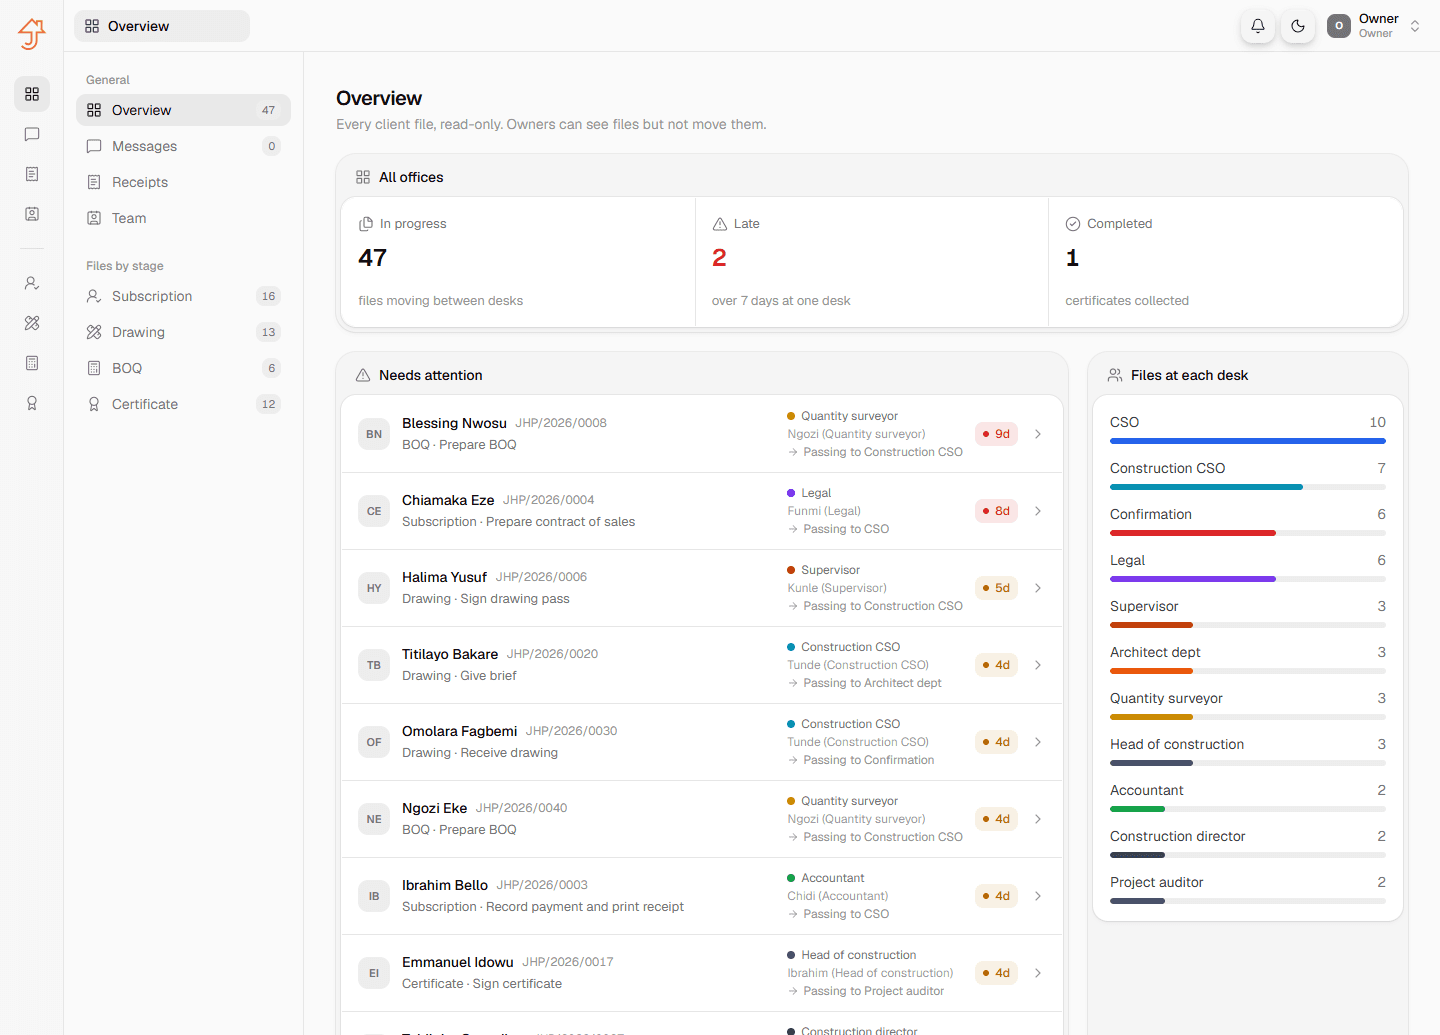Image resolution: width=1440 pixels, height=1035 pixels.
Task: Open the drawing tools icon in icon rail
Action: [x=32, y=323]
